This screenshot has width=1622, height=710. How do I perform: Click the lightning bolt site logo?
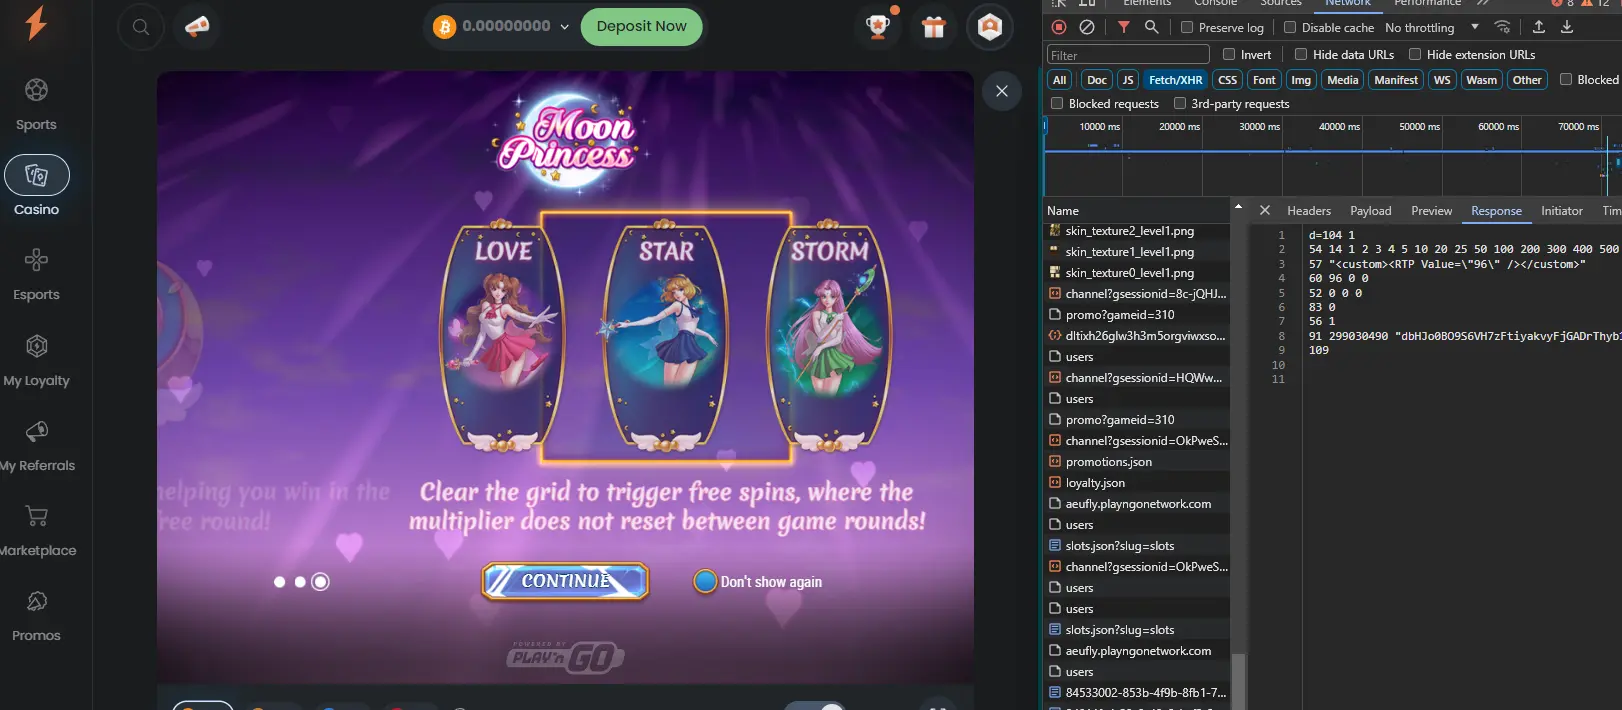[x=36, y=22]
